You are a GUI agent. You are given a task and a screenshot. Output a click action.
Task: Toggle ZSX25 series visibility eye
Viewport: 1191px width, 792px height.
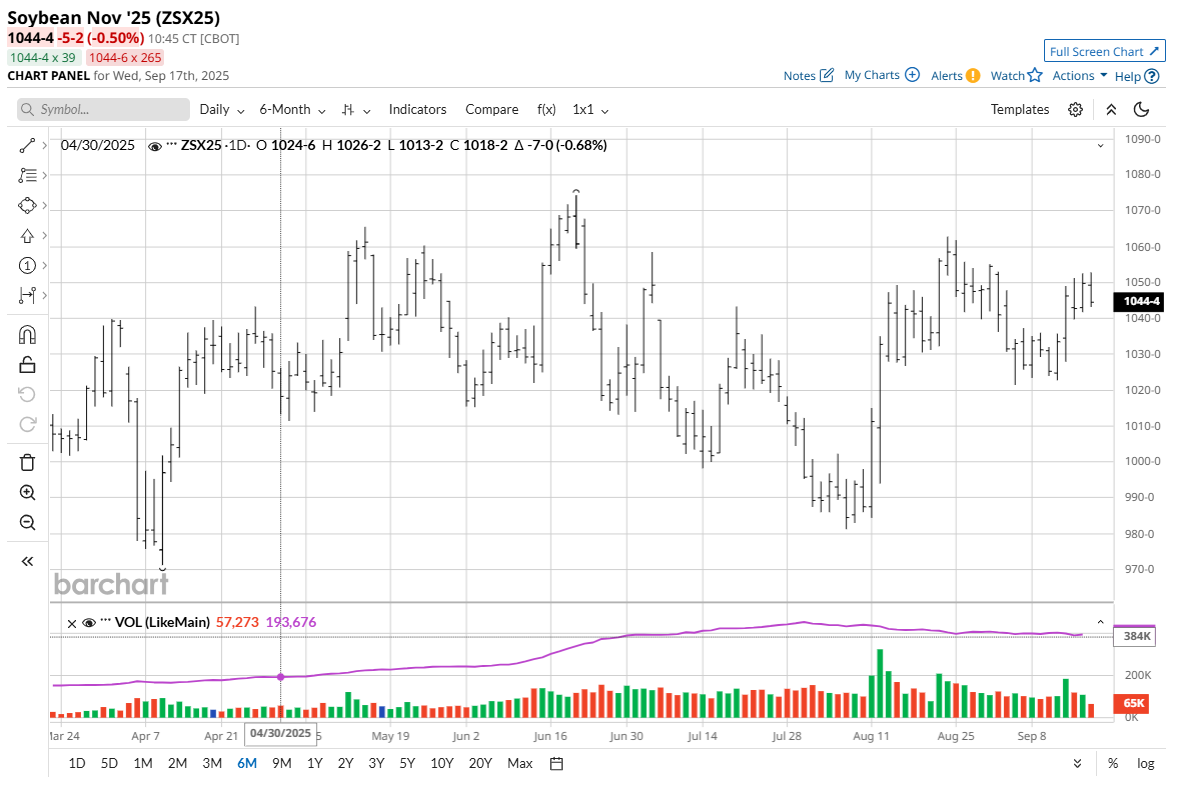154,146
